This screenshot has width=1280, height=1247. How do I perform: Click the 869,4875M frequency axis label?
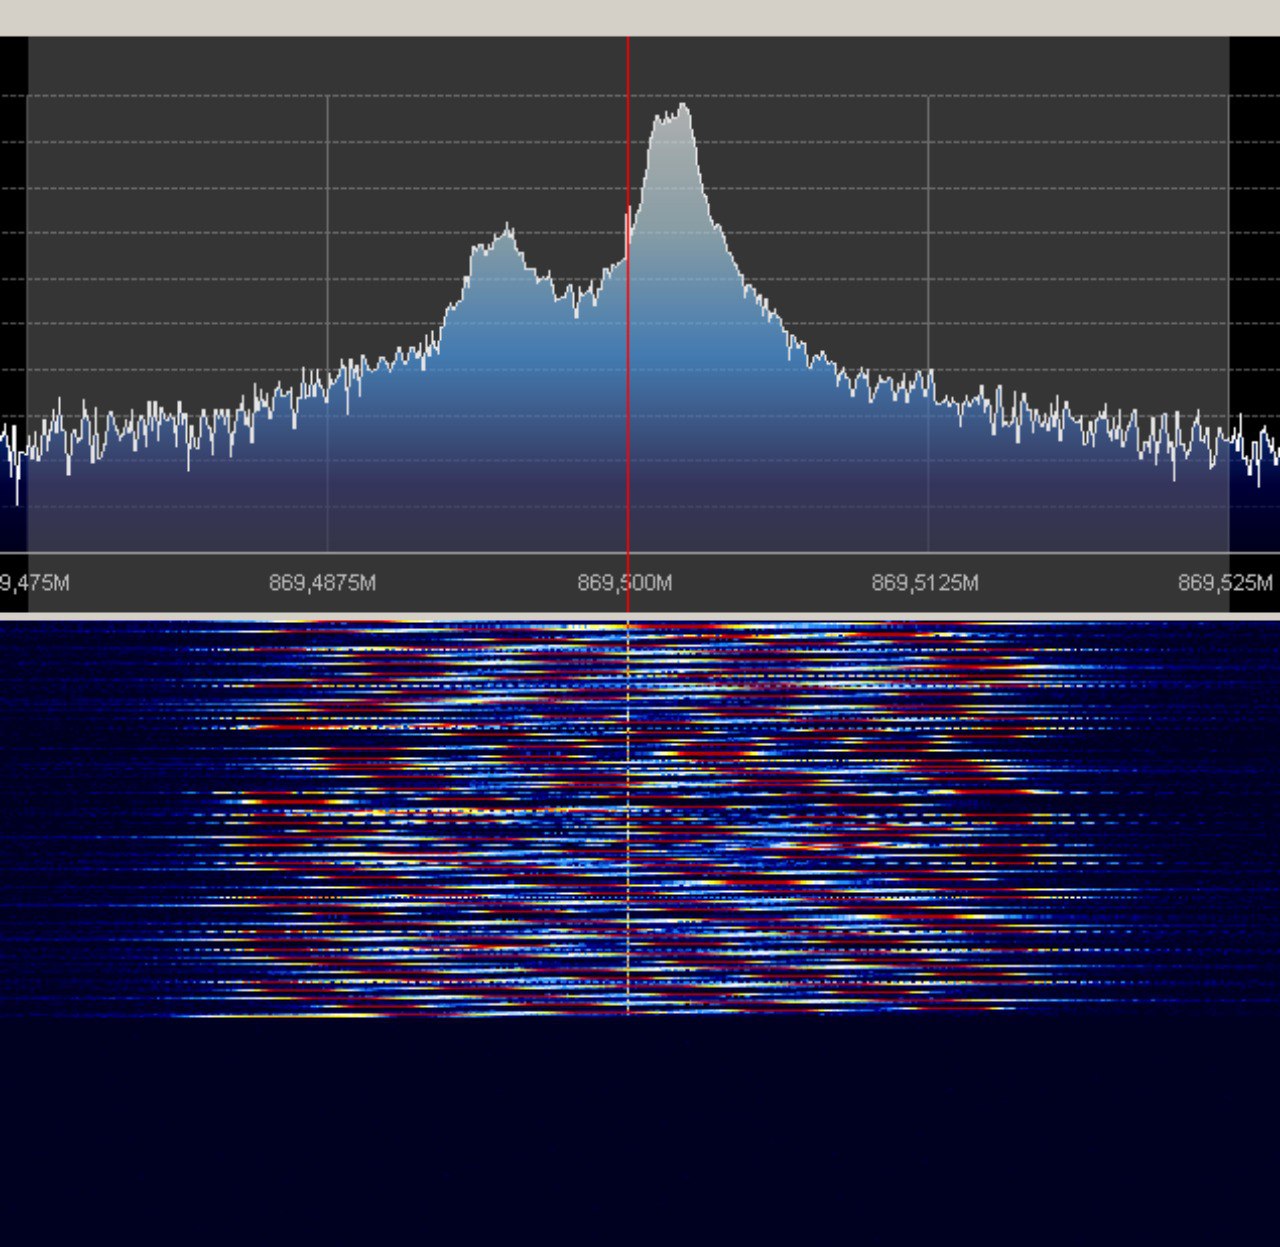pos(322,583)
